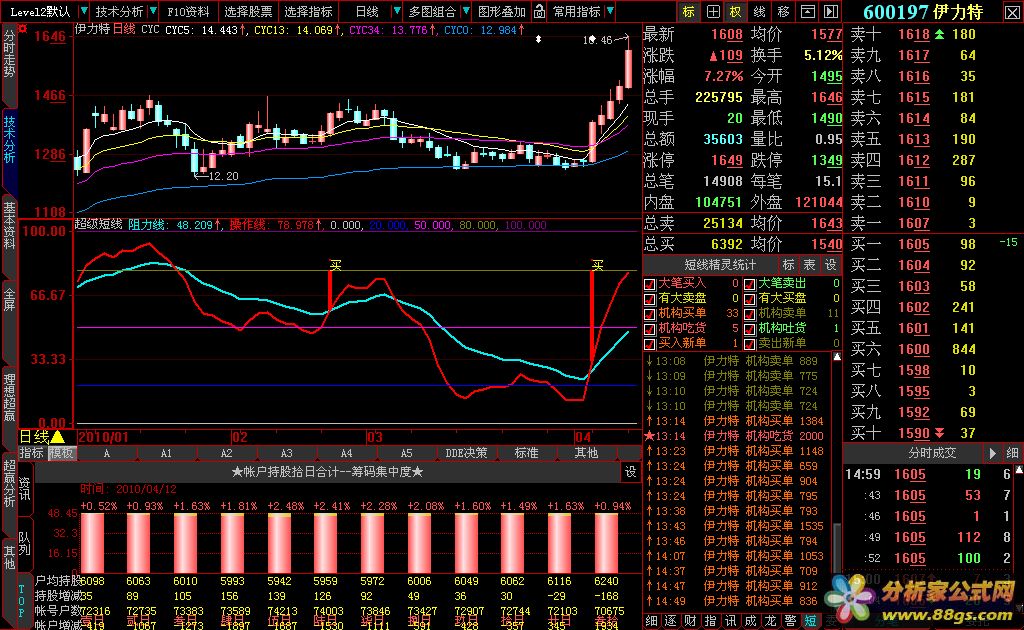
Task: Click the F10资料 button
Action: pyautogui.click(x=187, y=12)
